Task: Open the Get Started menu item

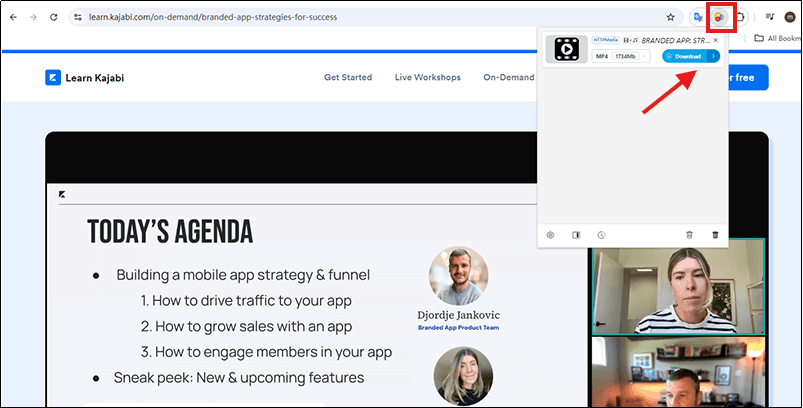Action: point(348,77)
